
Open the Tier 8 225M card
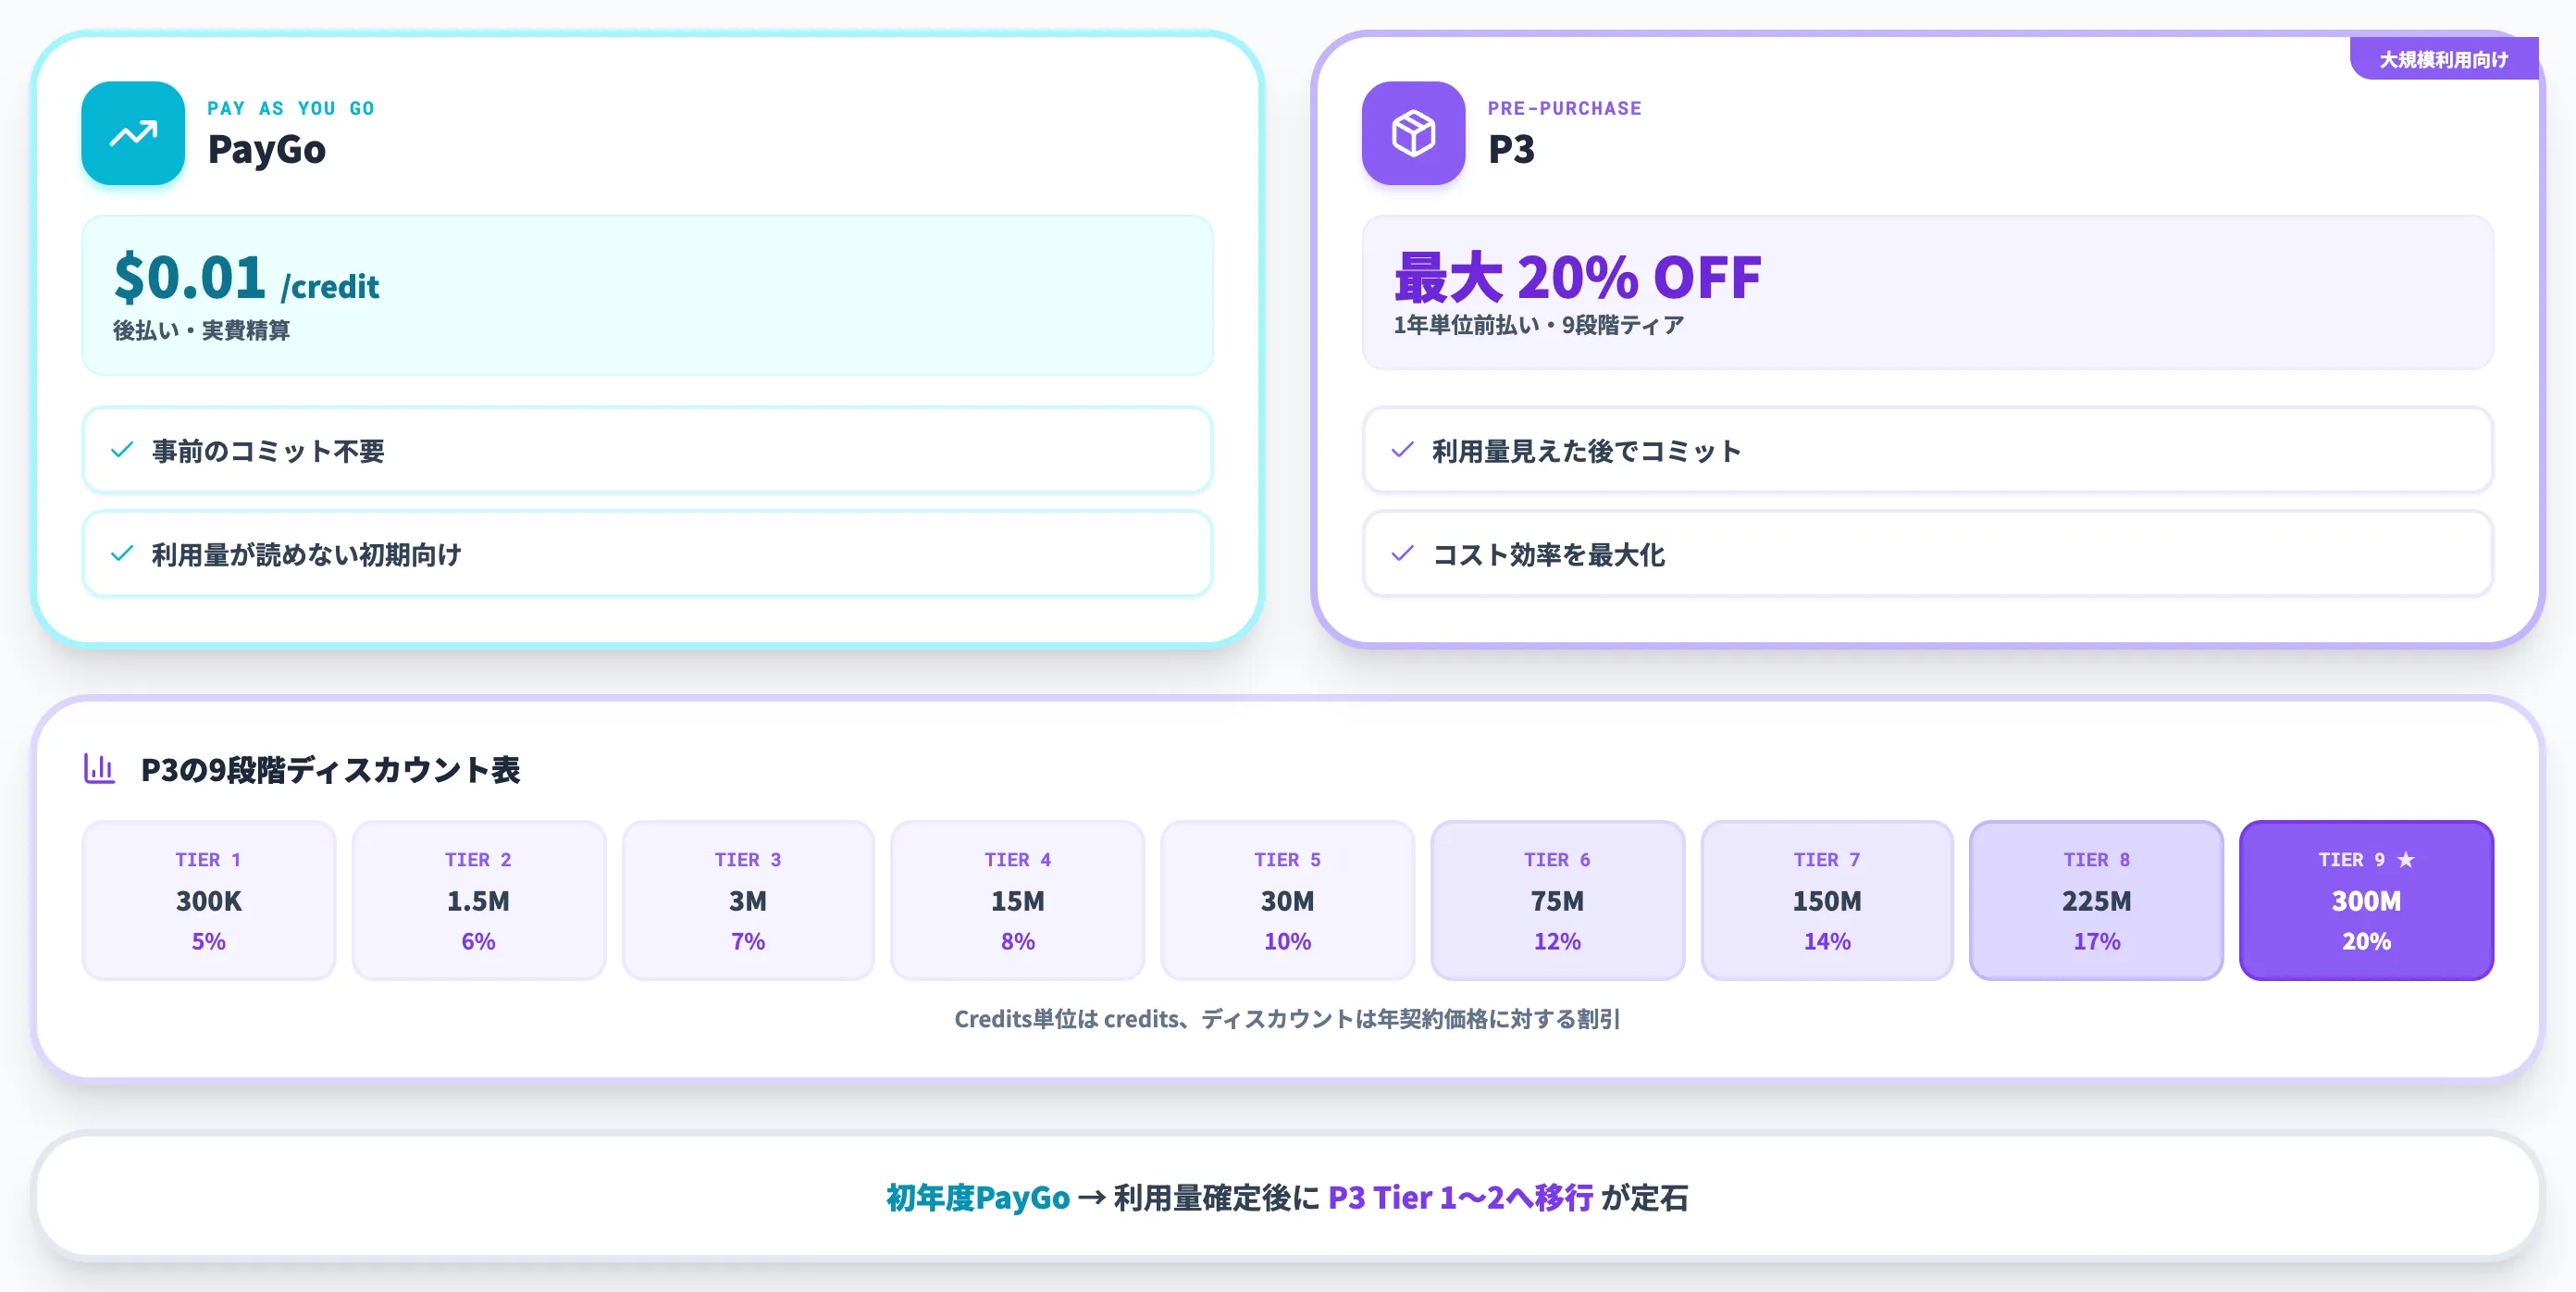click(2097, 900)
